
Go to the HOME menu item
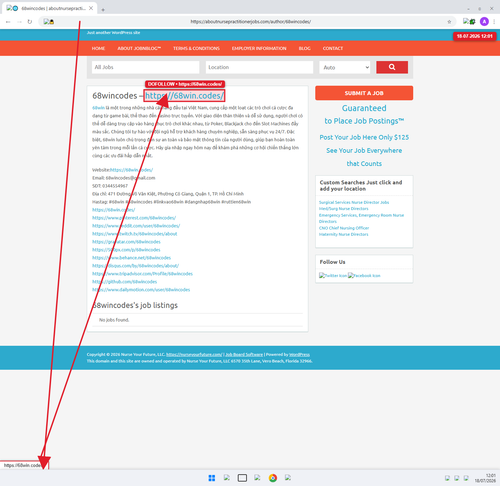click(x=98, y=48)
